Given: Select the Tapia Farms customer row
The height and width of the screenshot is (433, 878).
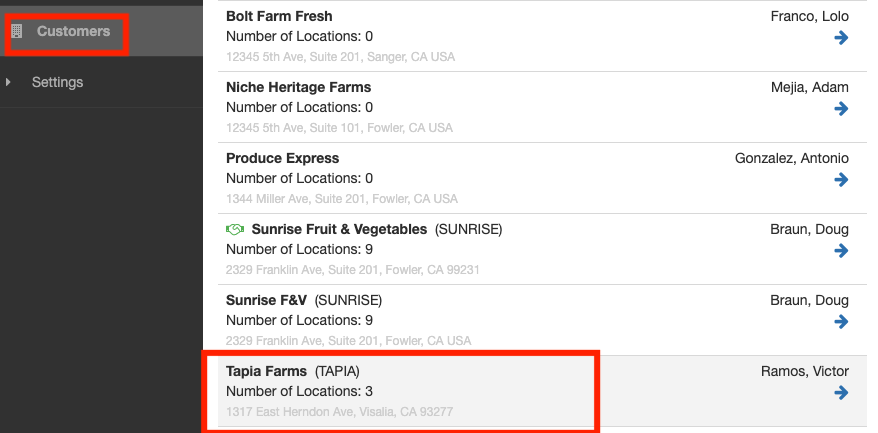Looking at the screenshot, I should coord(400,391).
